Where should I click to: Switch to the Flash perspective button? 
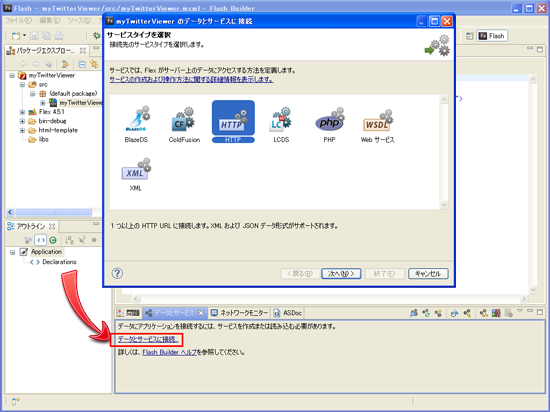[x=492, y=36]
